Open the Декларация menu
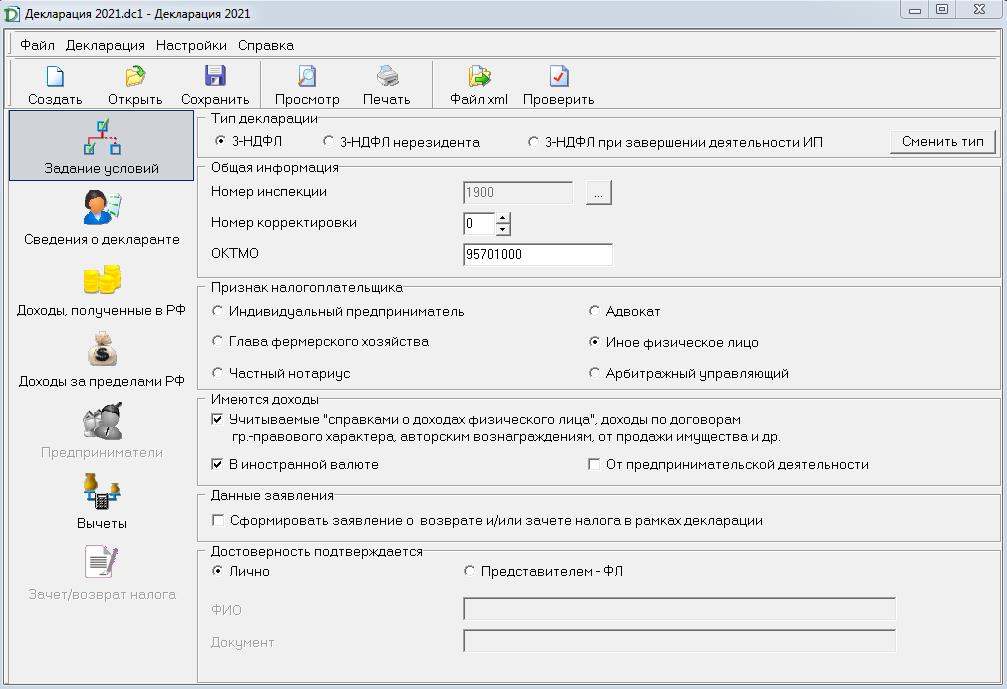The width and height of the screenshot is (1007, 689). [x=105, y=45]
